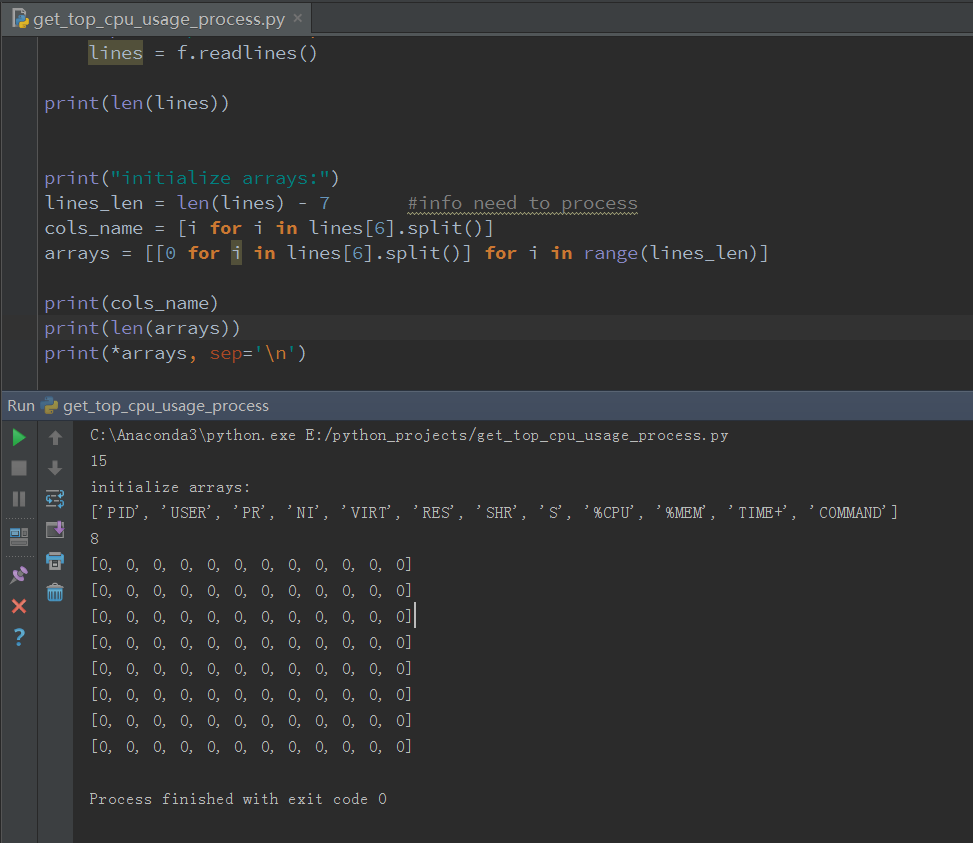Click the 'print("initialize arrays:")' code line
The width and height of the screenshot is (973, 843).
[192, 178]
